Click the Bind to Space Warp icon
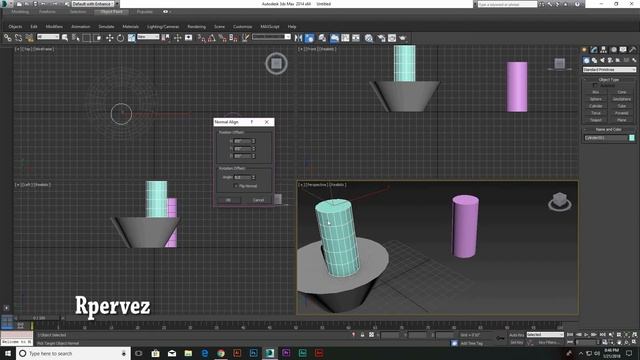 tap(29, 38)
